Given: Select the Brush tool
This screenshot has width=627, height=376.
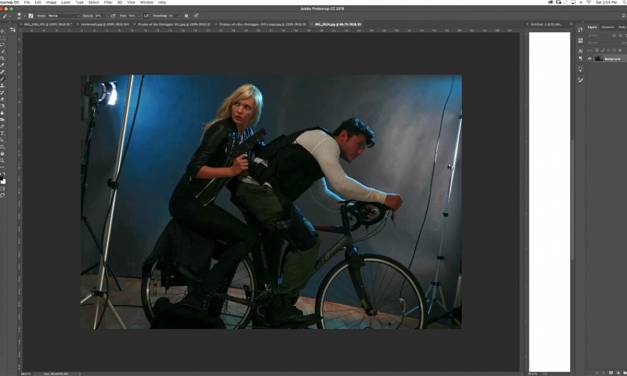Looking at the screenshot, I should point(3,78).
